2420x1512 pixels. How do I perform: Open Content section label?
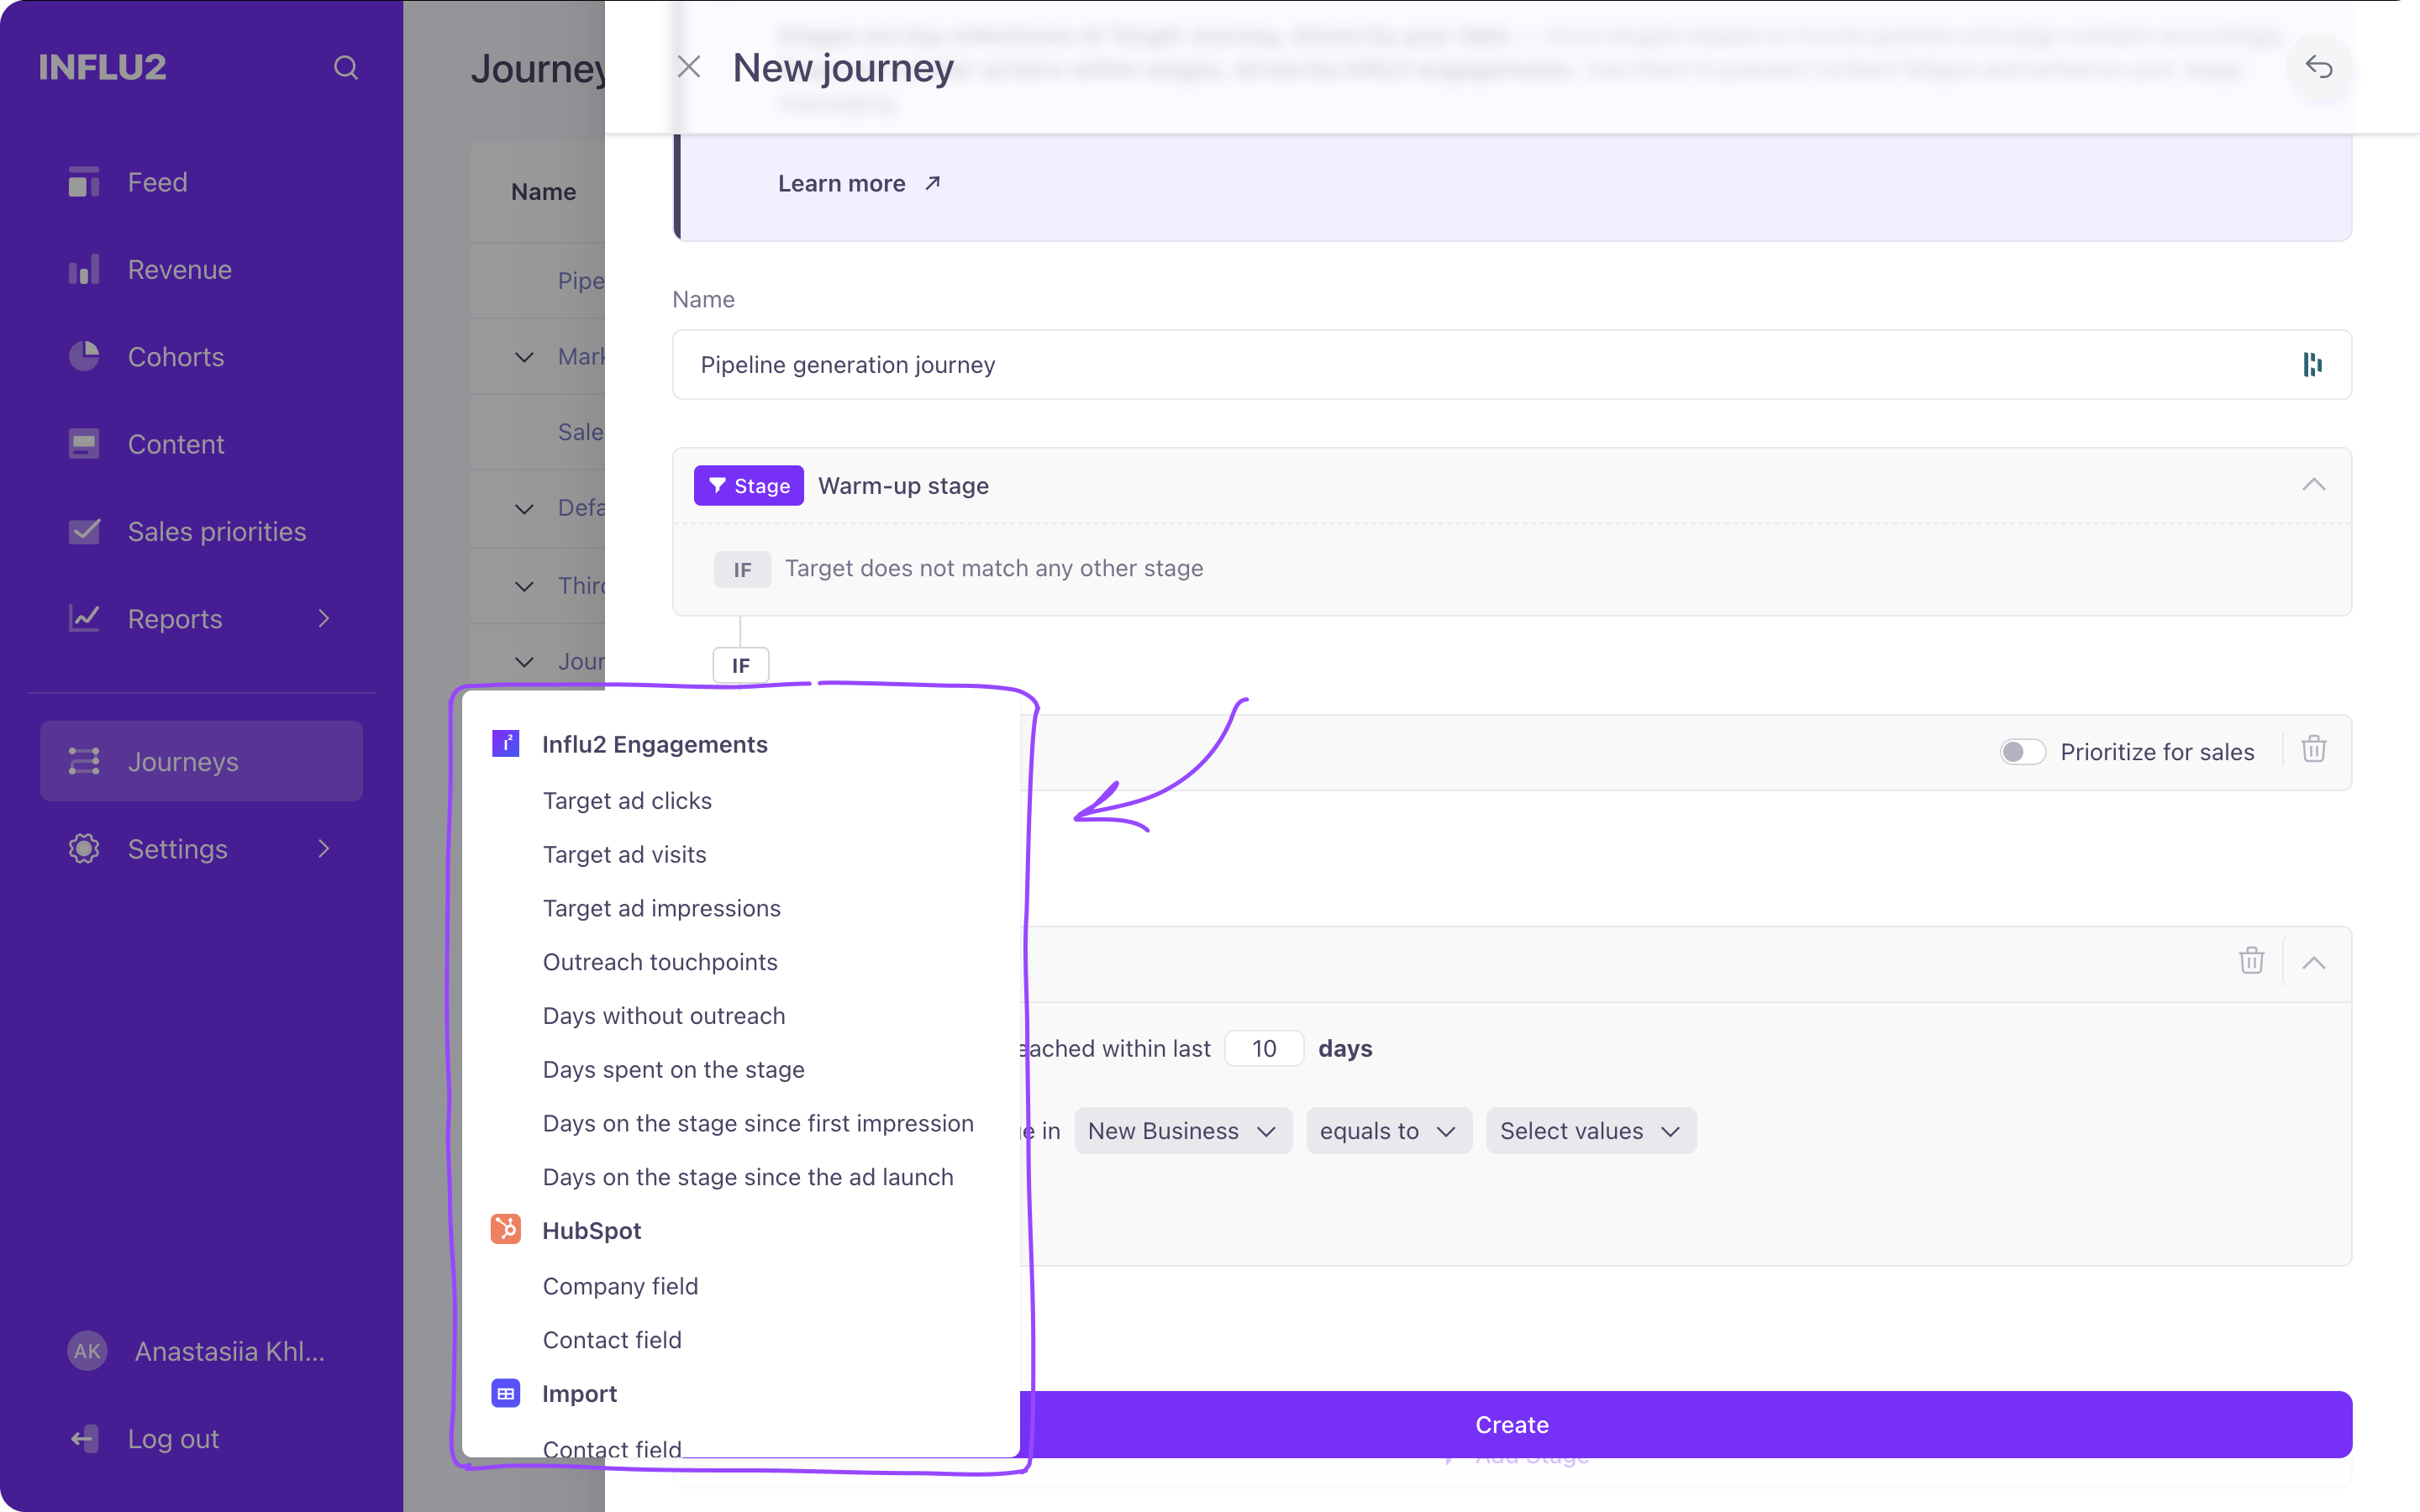(x=175, y=444)
